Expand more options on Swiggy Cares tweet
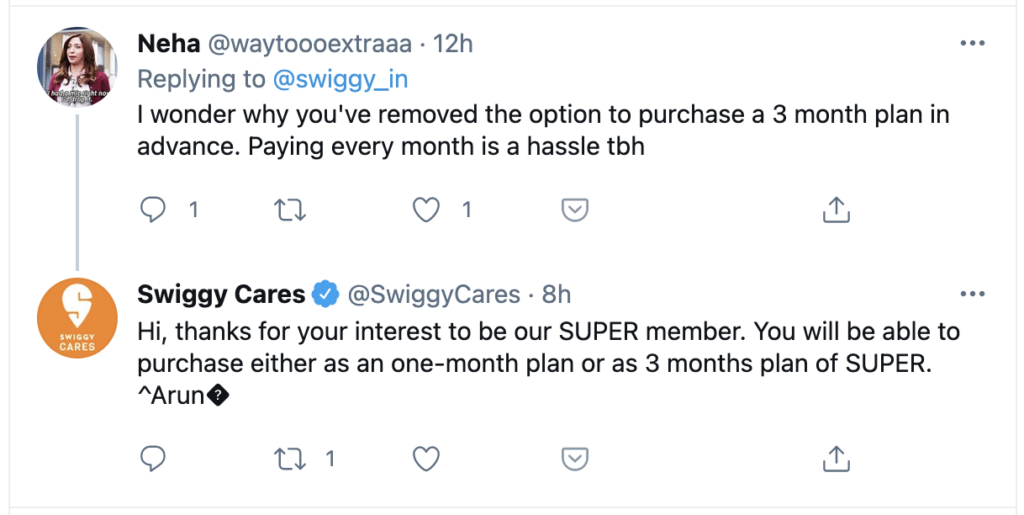Screen dimensions: 1024x515 coord(972,294)
